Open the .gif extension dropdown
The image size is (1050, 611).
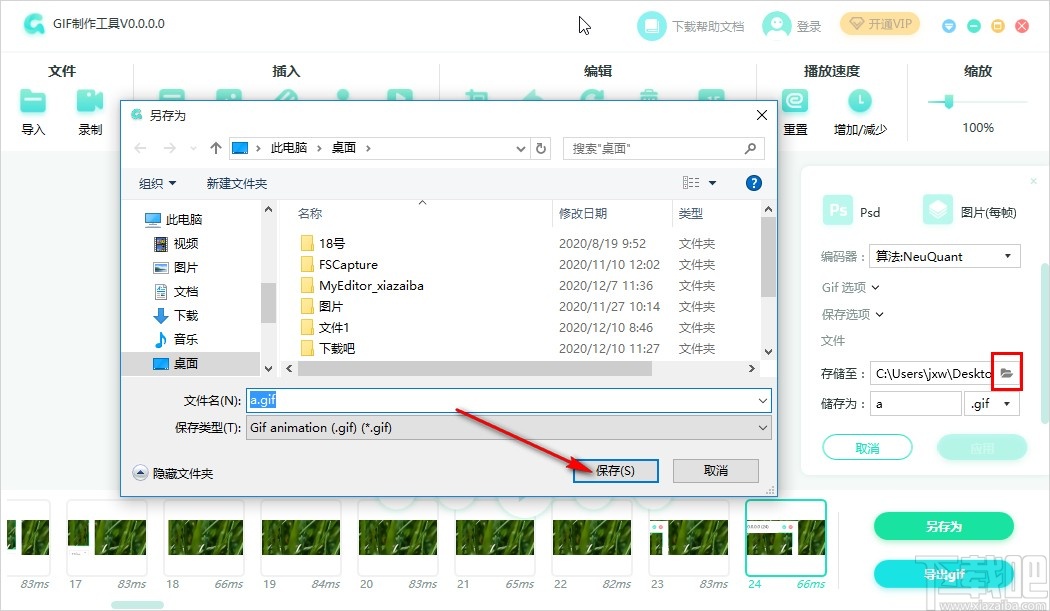pos(991,403)
